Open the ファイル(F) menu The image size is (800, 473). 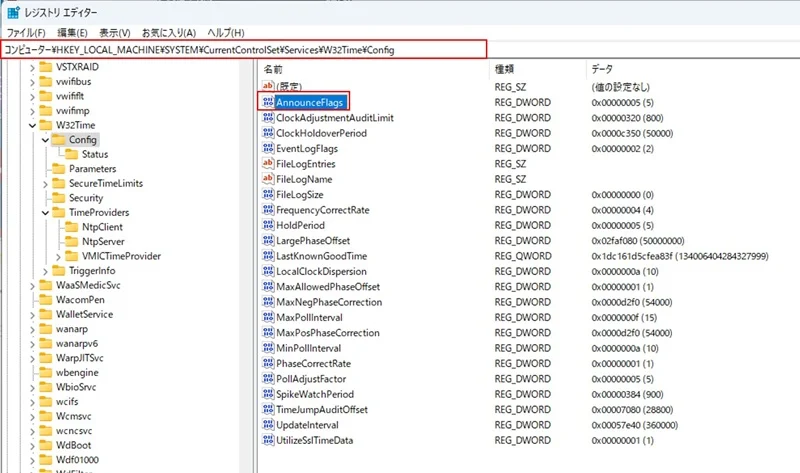pyautogui.click(x=26, y=33)
